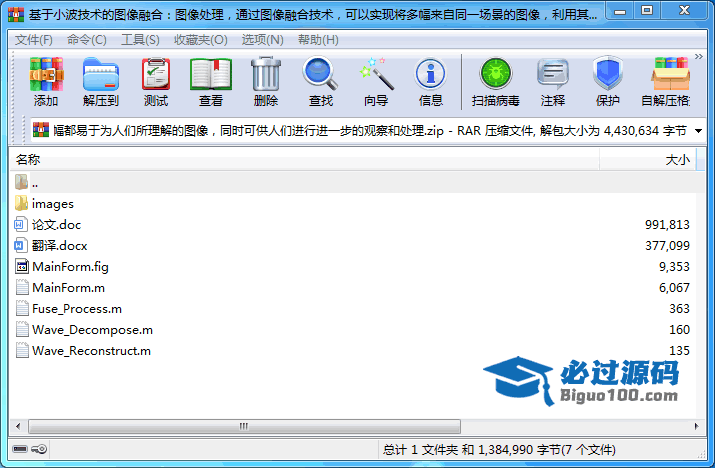Open the 工具(S) menu
The width and height of the screenshot is (715, 468).
(140, 40)
